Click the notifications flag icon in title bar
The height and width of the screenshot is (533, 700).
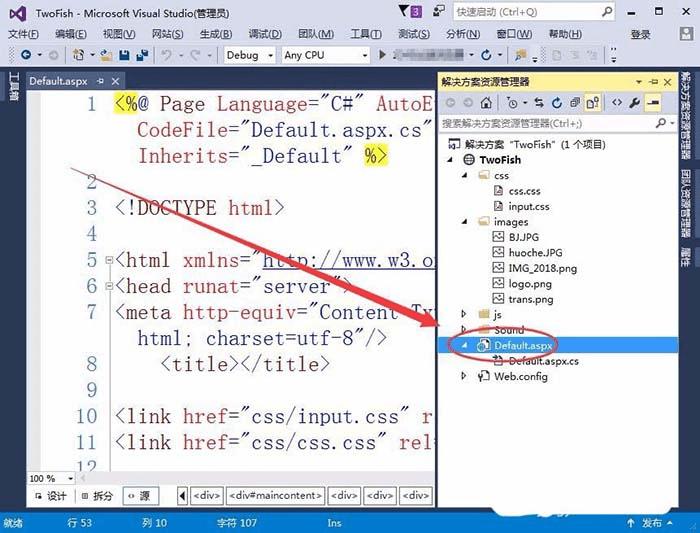tap(404, 11)
